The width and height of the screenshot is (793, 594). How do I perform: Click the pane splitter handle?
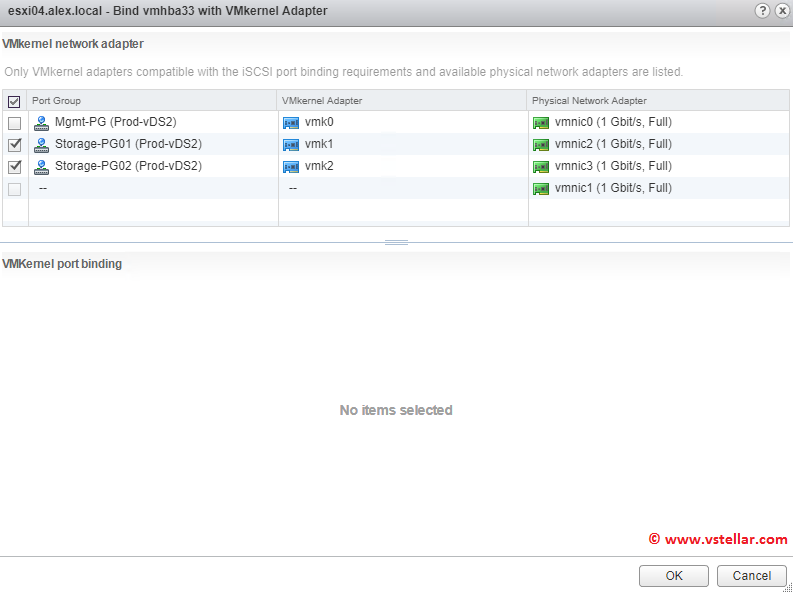(396, 243)
